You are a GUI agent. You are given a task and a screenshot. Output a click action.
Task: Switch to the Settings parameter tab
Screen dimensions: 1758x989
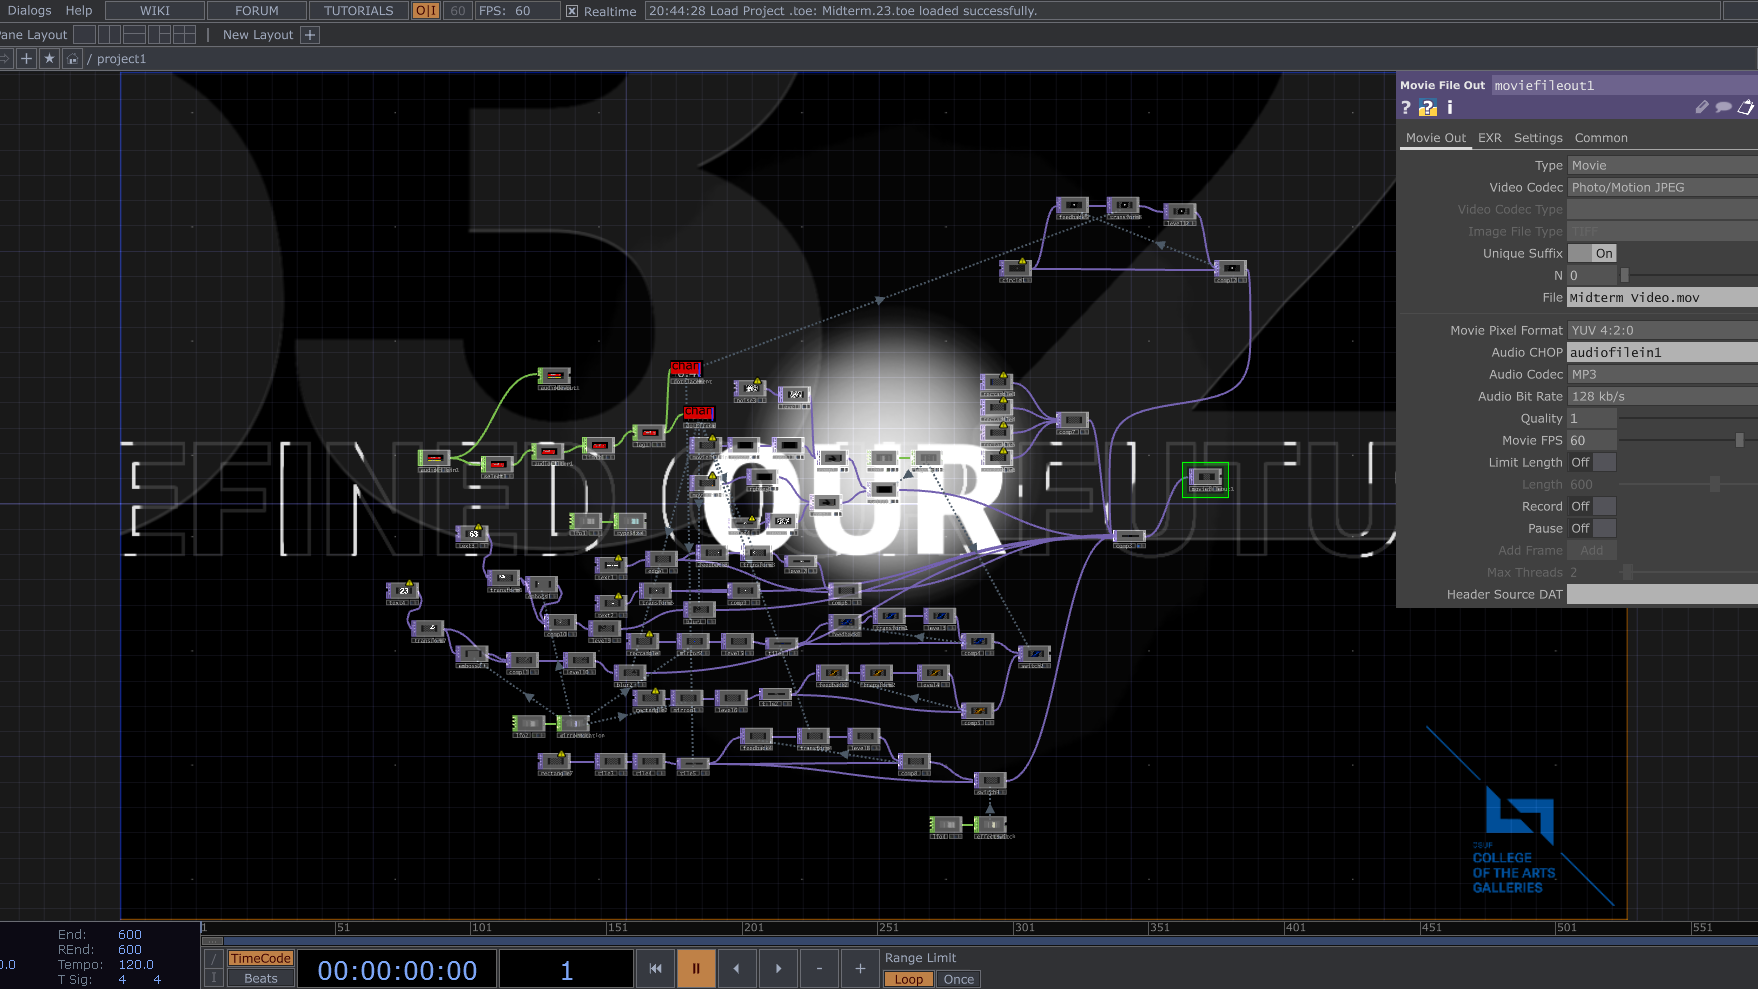tap(1538, 138)
